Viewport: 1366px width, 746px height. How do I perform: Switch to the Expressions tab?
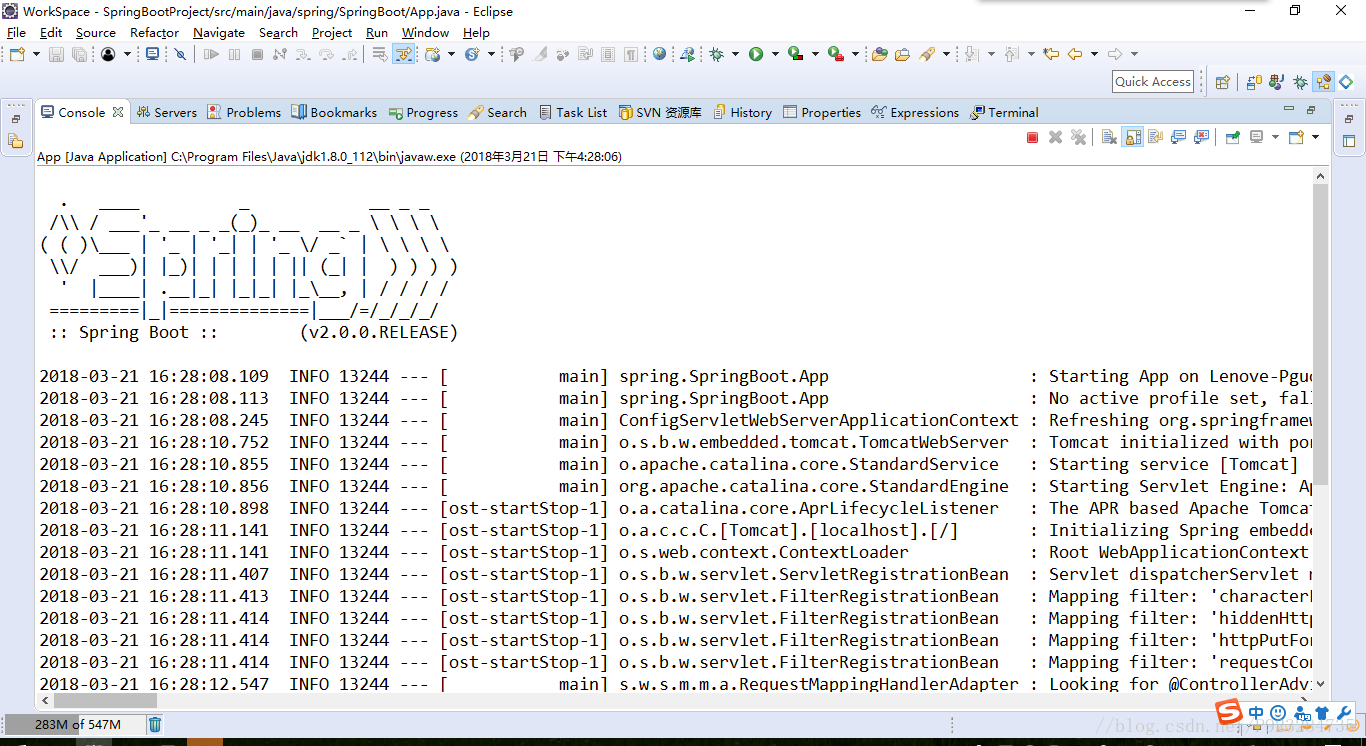tap(915, 112)
